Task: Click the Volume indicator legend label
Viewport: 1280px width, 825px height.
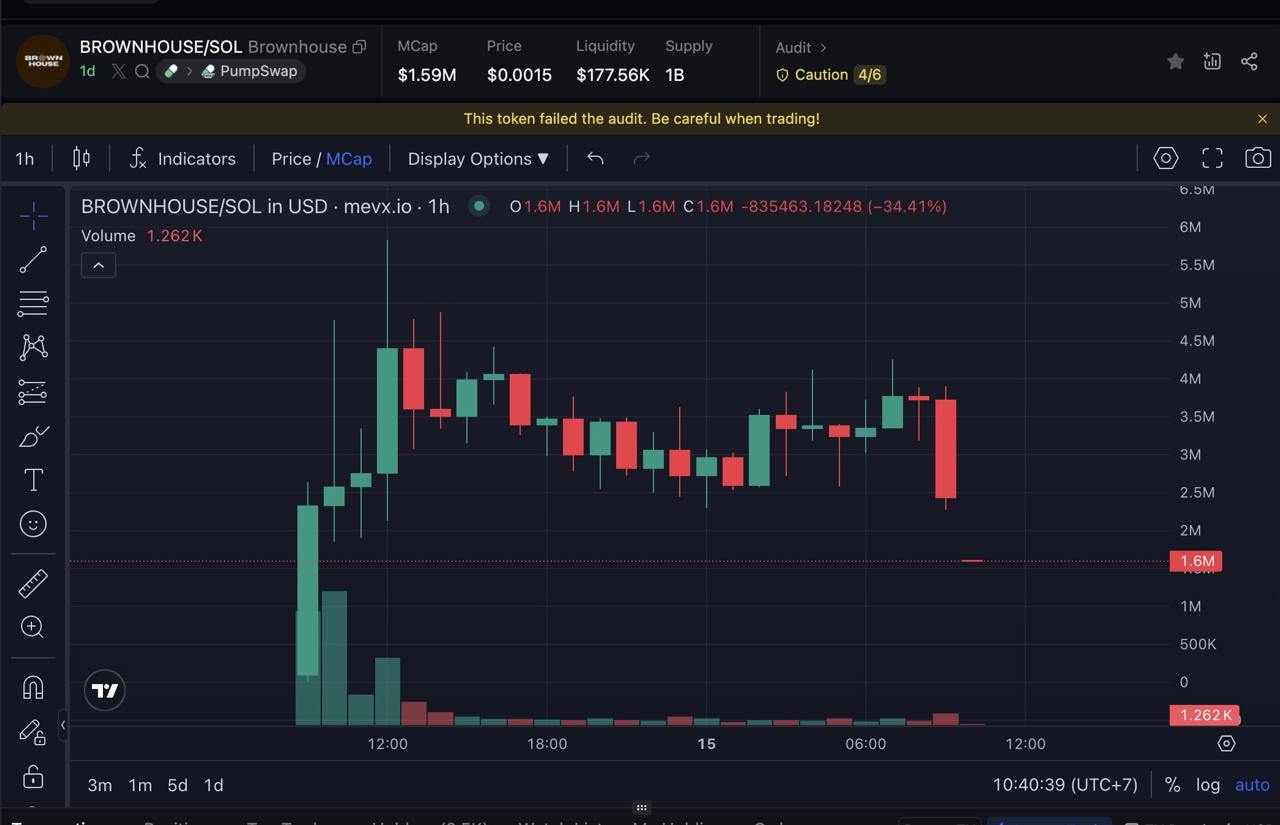Action: pyautogui.click(x=108, y=236)
